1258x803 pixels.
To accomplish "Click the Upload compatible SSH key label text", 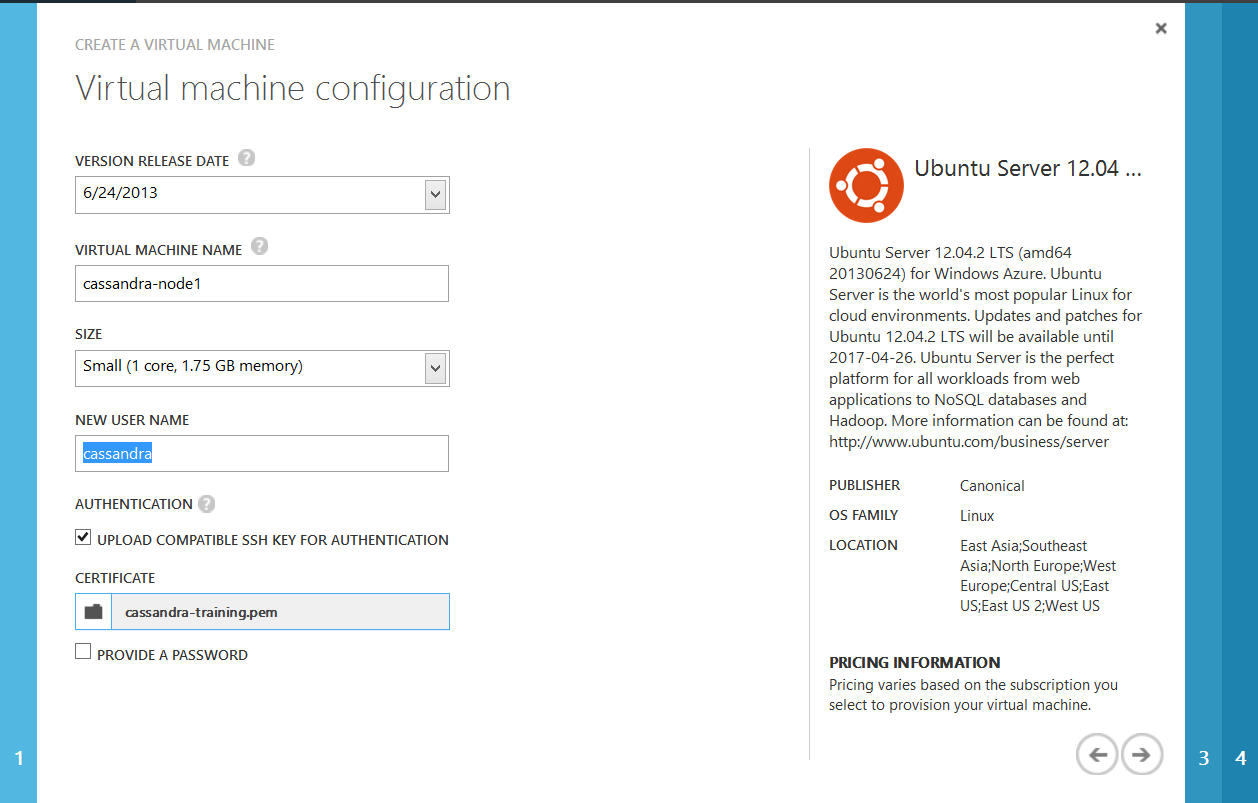I will (273, 540).
